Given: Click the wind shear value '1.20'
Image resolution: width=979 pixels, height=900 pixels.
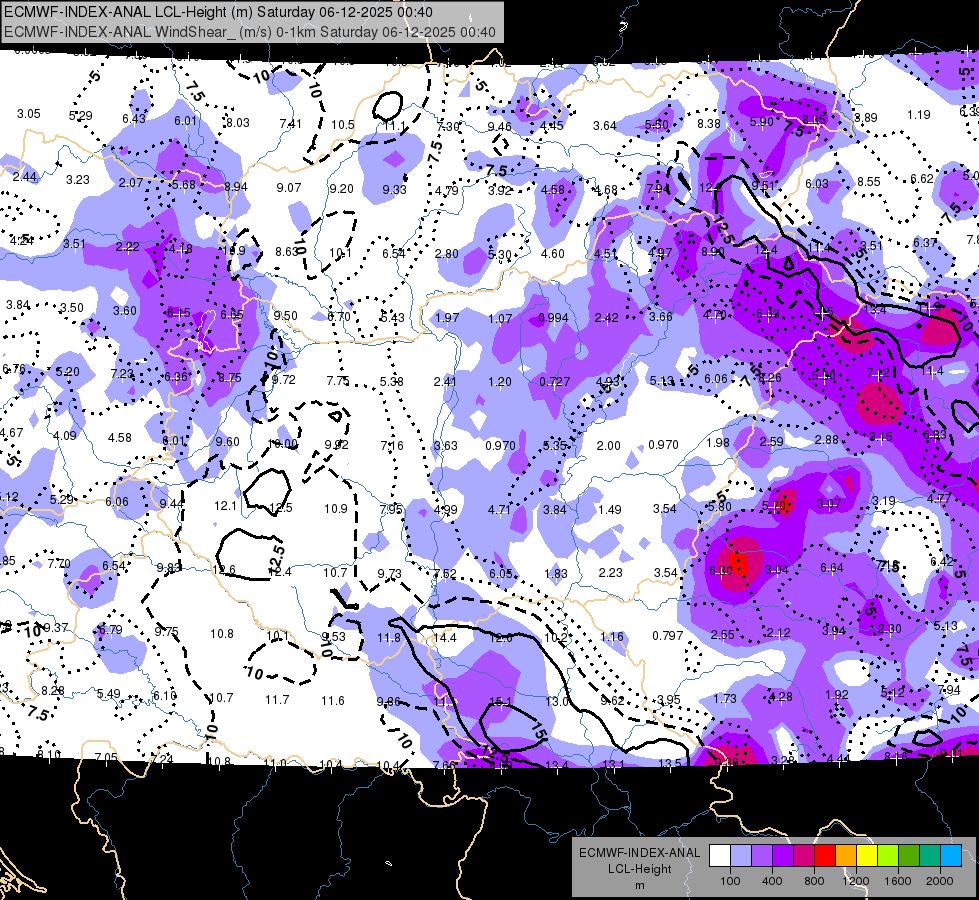Looking at the screenshot, I should click(500, 382).
